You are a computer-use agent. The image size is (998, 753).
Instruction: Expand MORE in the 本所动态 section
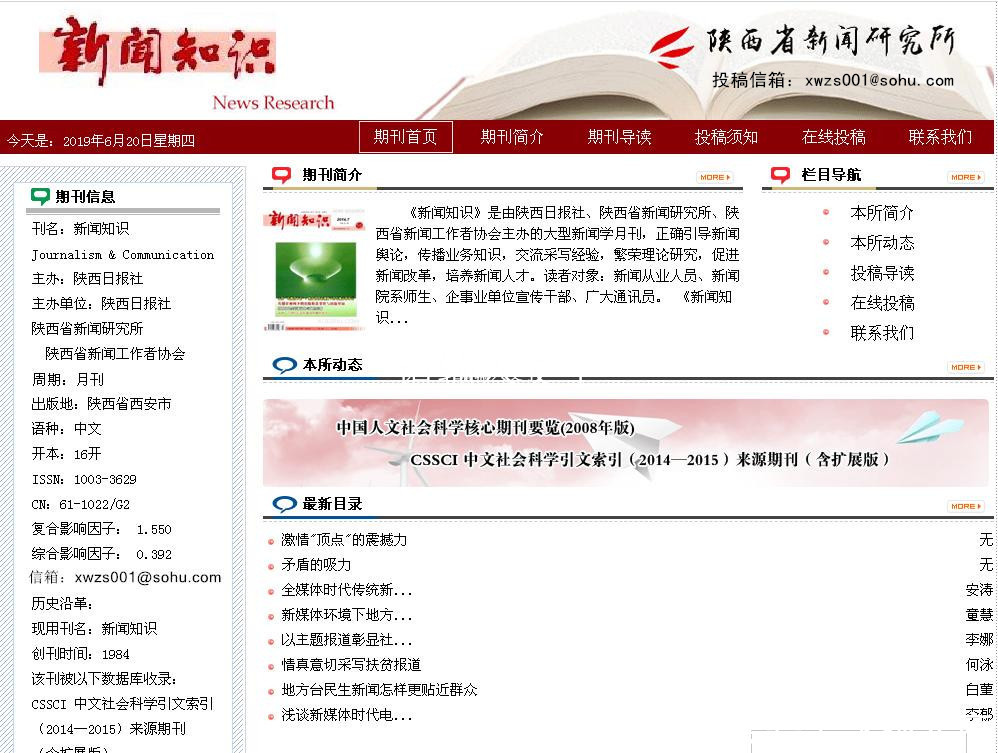coord(966,367)
